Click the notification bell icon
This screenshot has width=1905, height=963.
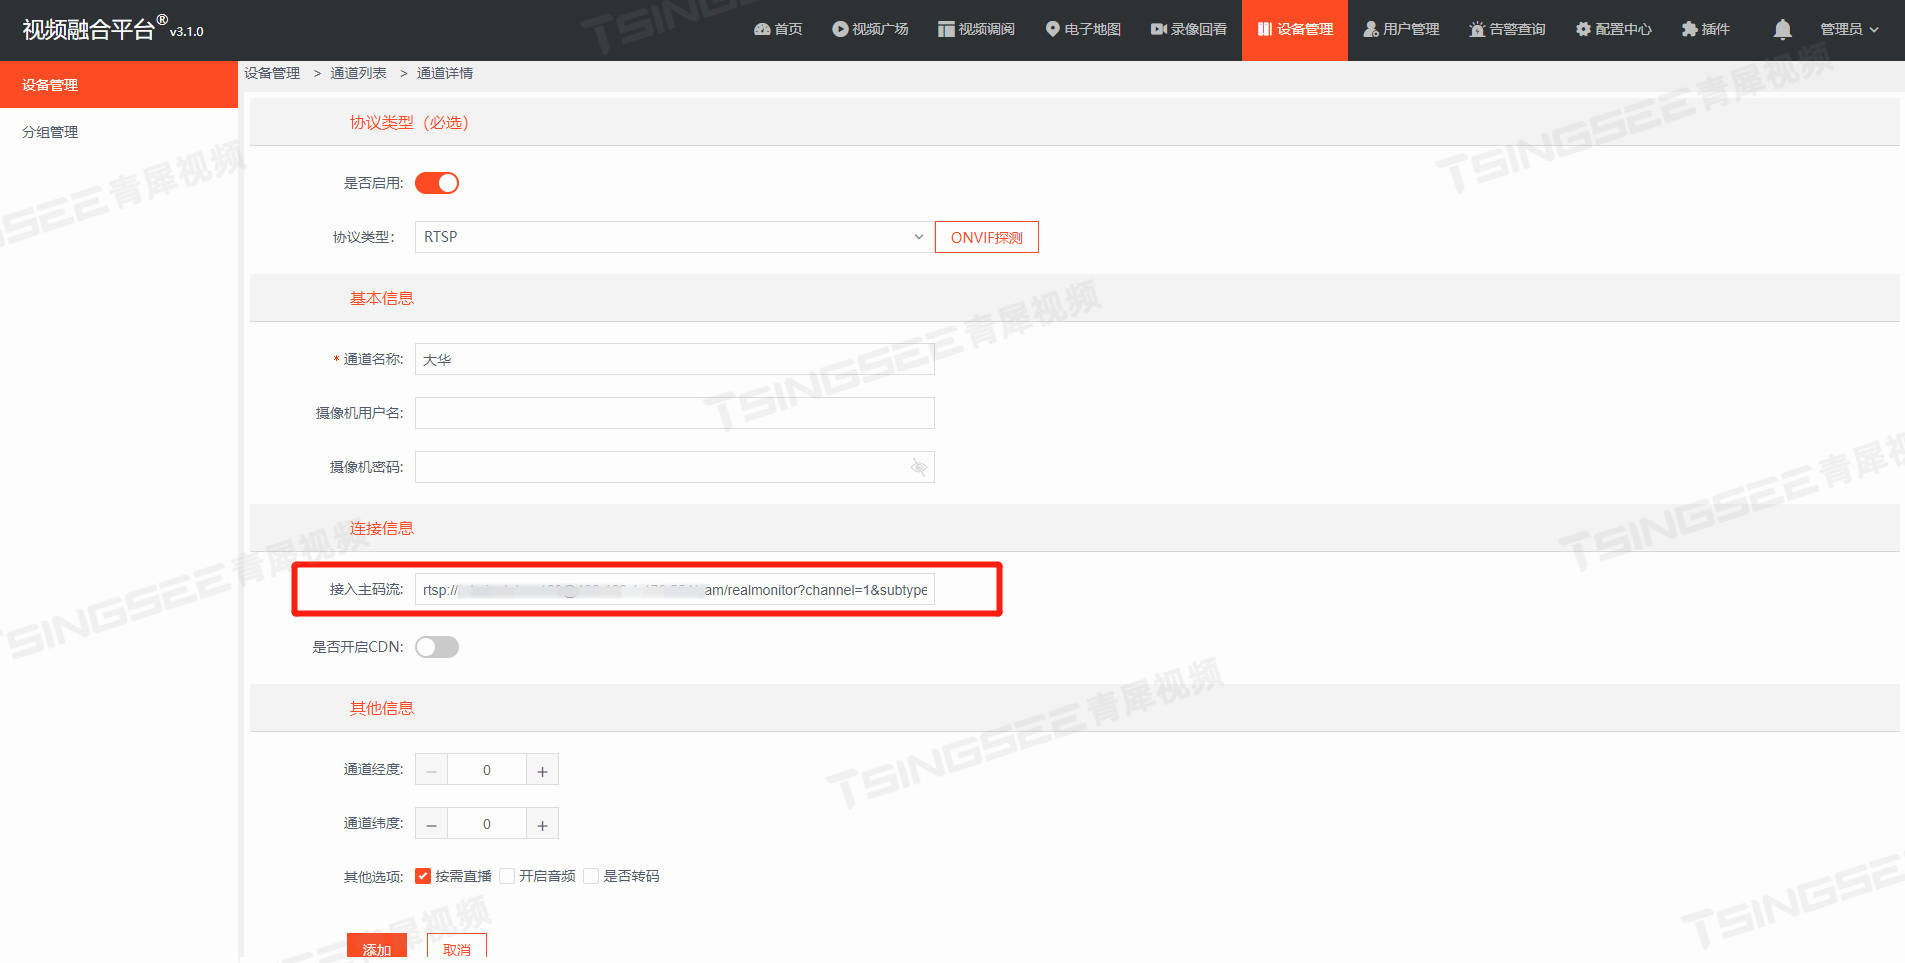(1782, 29)
